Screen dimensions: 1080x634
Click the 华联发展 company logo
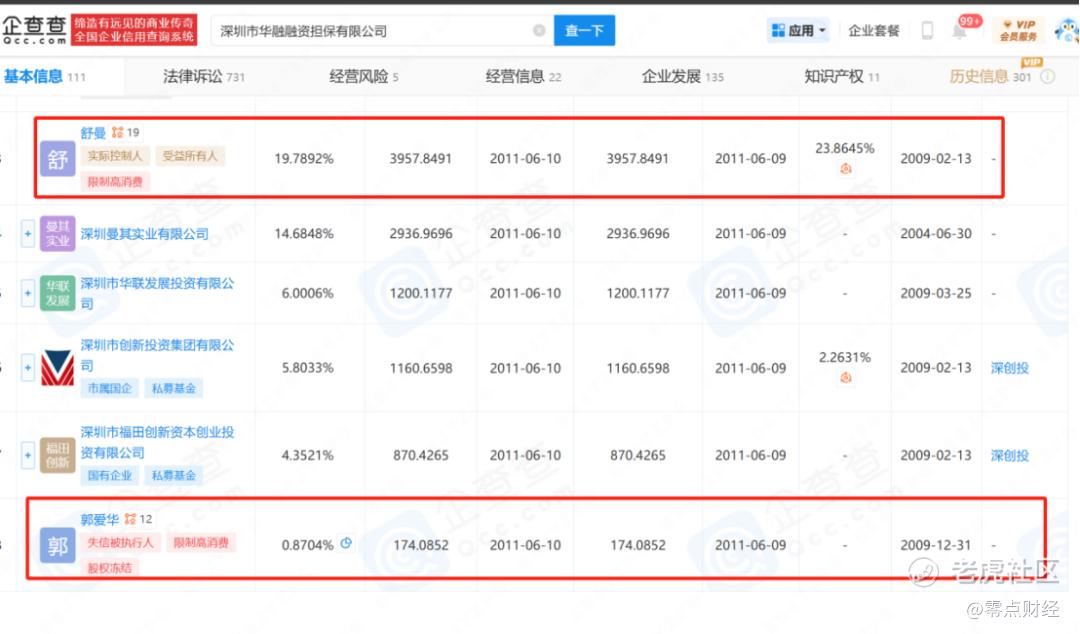point(57,293)
